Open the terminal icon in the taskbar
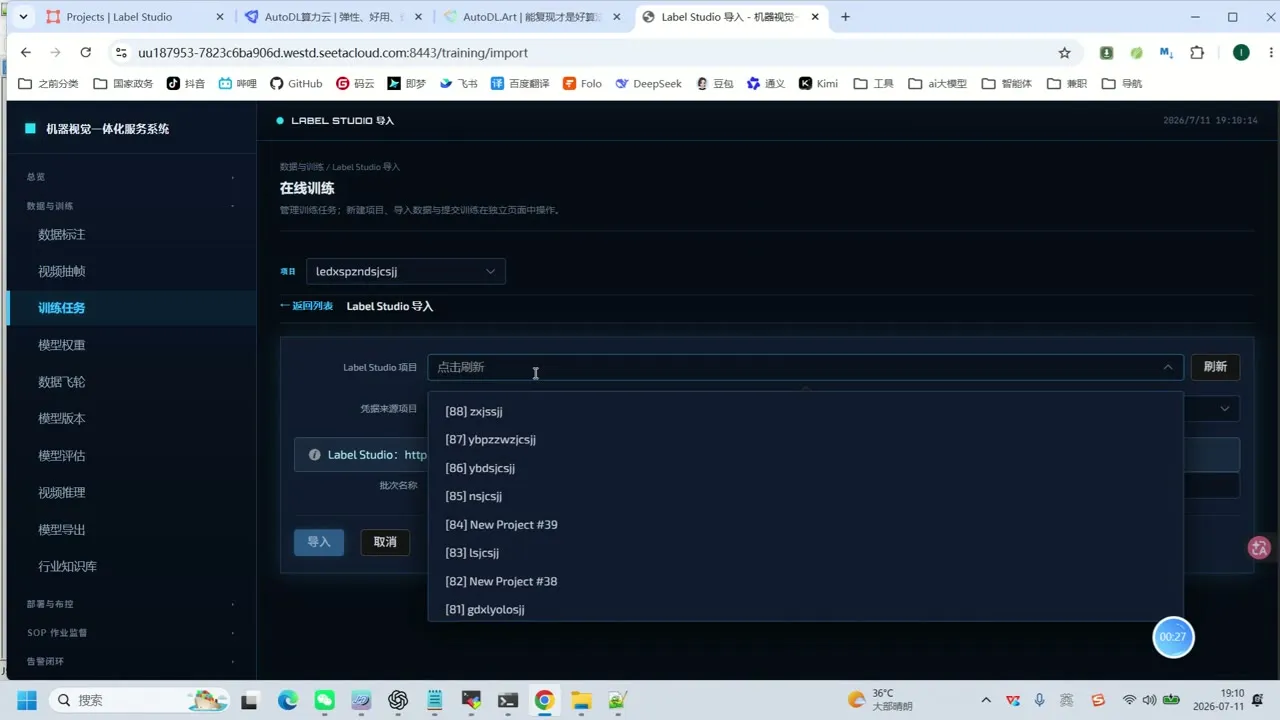Image resolution: width=1280 pixels, height=720 pixels. coord(508,700)
